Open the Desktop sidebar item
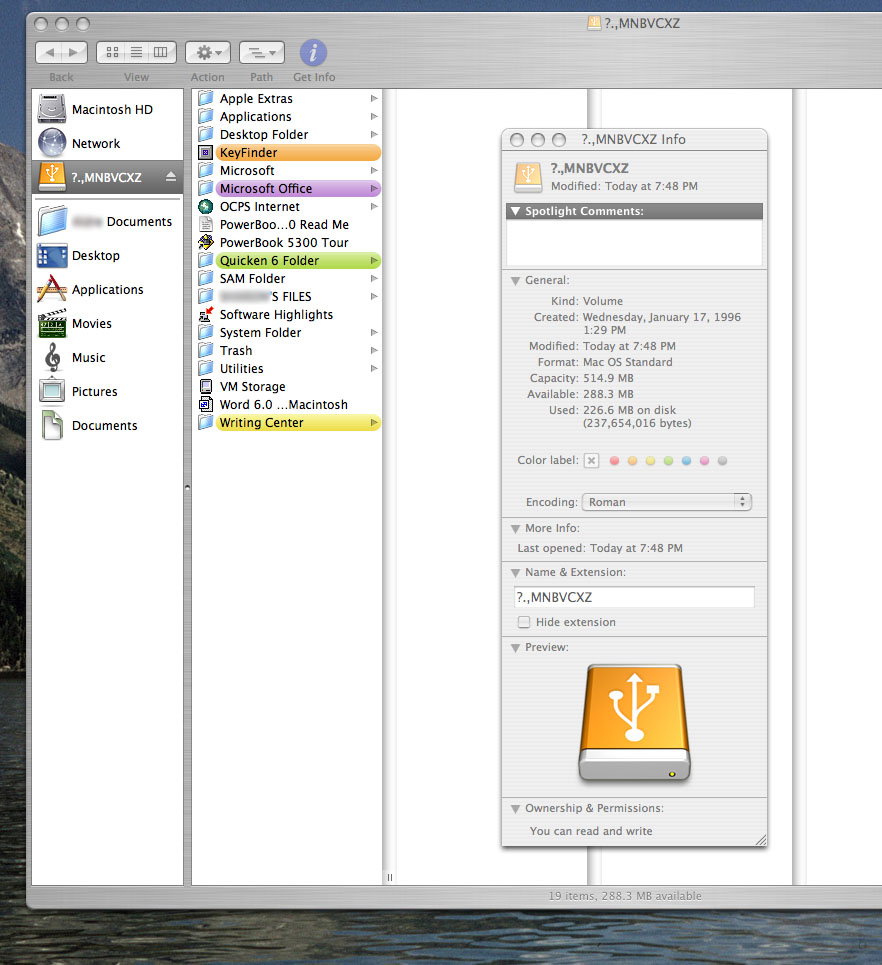Image resolution: width=882 pixels, height=965 pixels. (108, 255)
